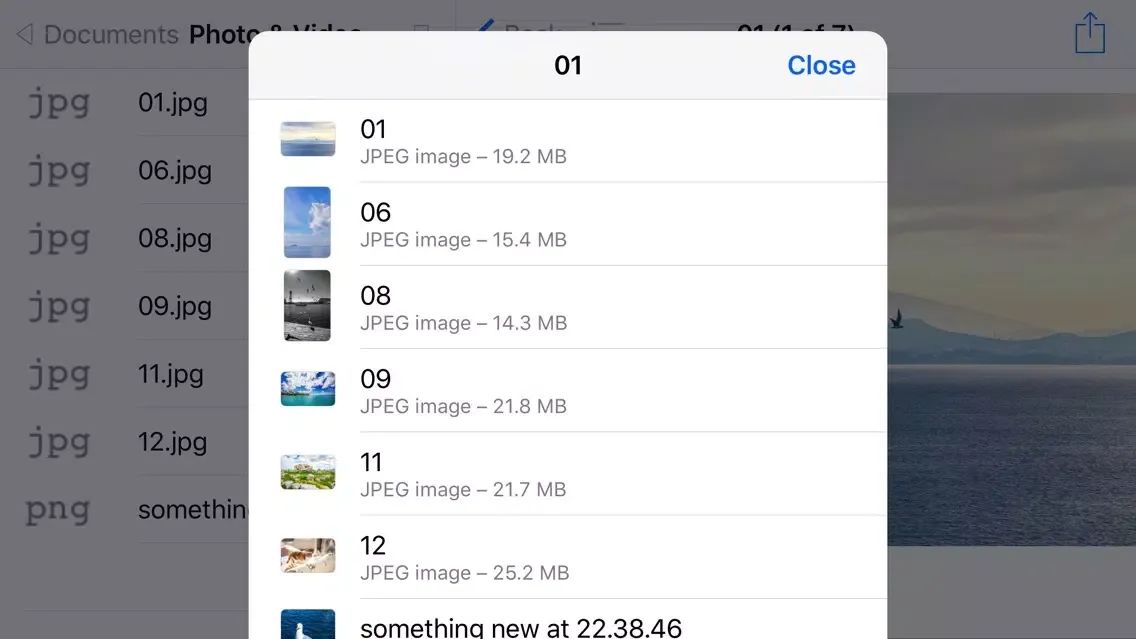Tap the jpg type icon beside 08.jpg
This screenshot has height=639, width=1136.
tap(59, 238)
